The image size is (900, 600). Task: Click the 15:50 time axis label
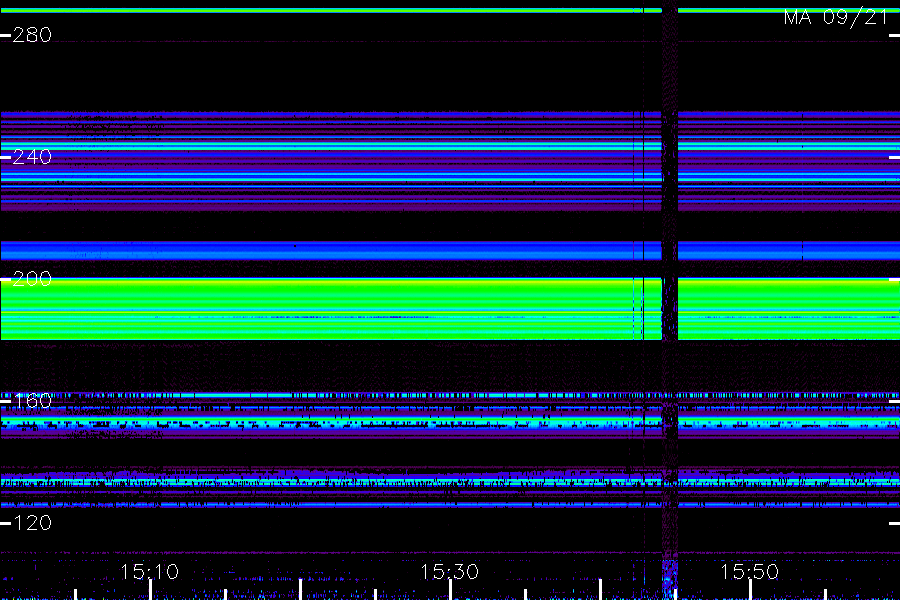coord(749,572)
